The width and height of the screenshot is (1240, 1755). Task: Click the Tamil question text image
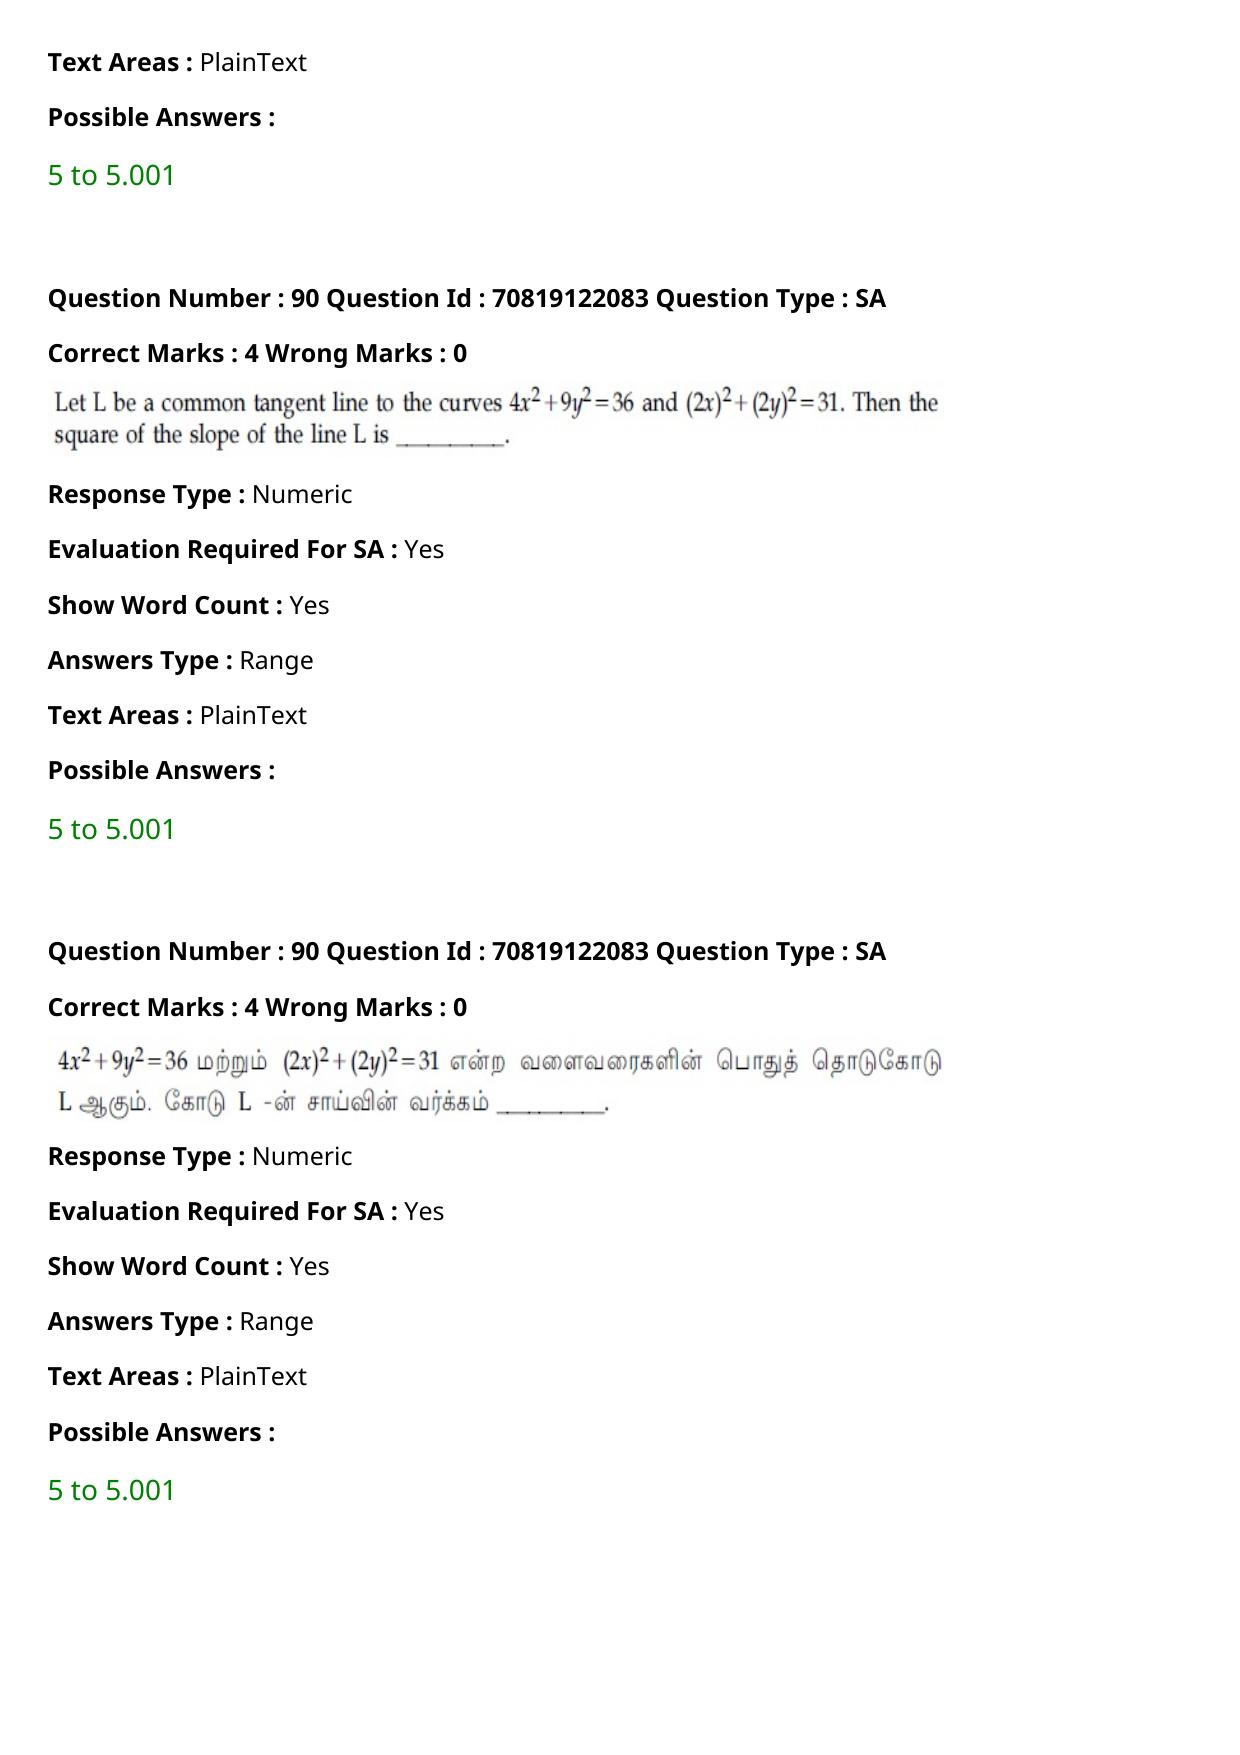point(499,1080)
